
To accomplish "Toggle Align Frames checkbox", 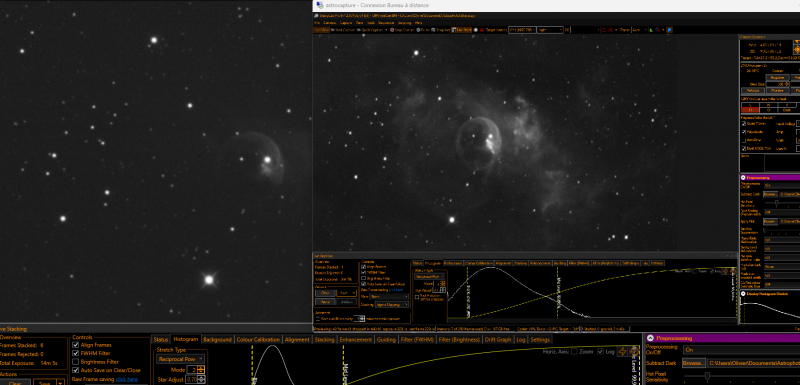I will [76, 345].
